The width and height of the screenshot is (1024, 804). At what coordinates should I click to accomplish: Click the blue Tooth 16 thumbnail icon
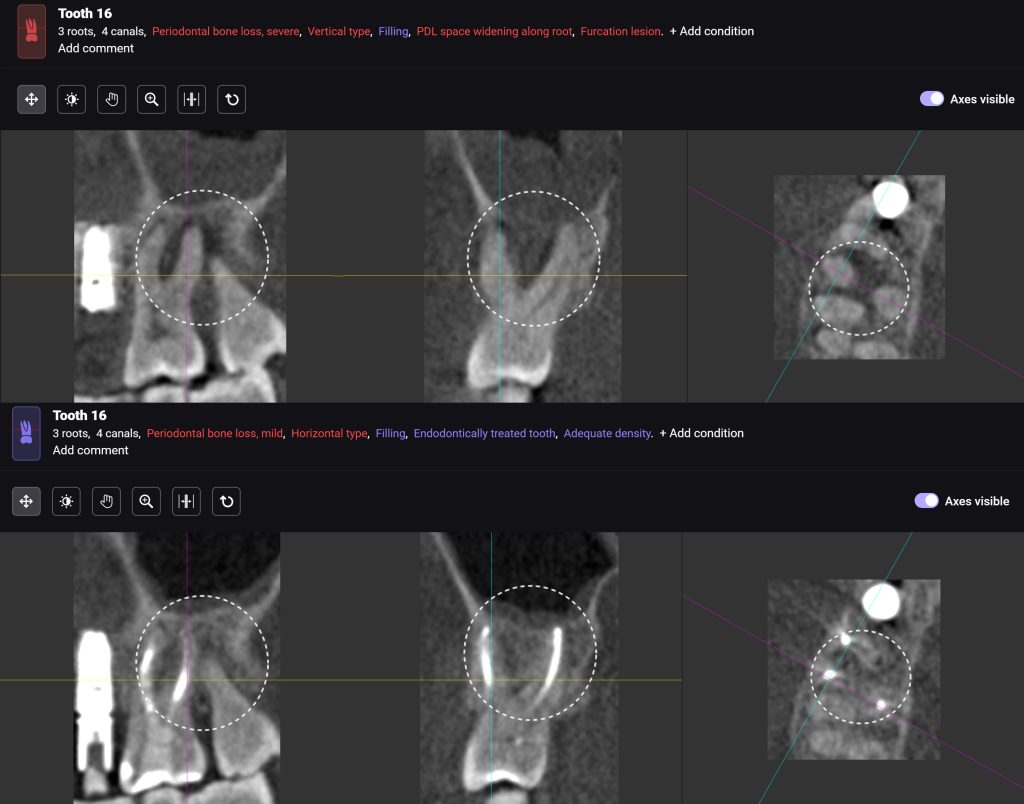pyautogui.click(x=26, y=433)
